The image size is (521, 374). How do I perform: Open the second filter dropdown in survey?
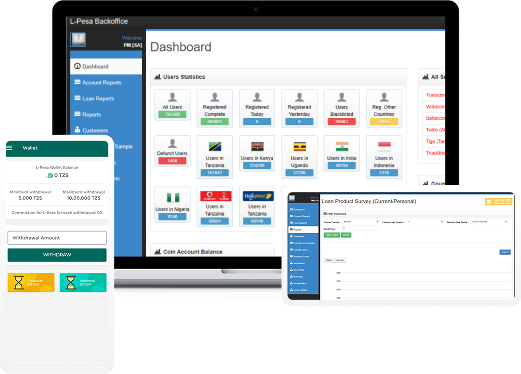426,222
